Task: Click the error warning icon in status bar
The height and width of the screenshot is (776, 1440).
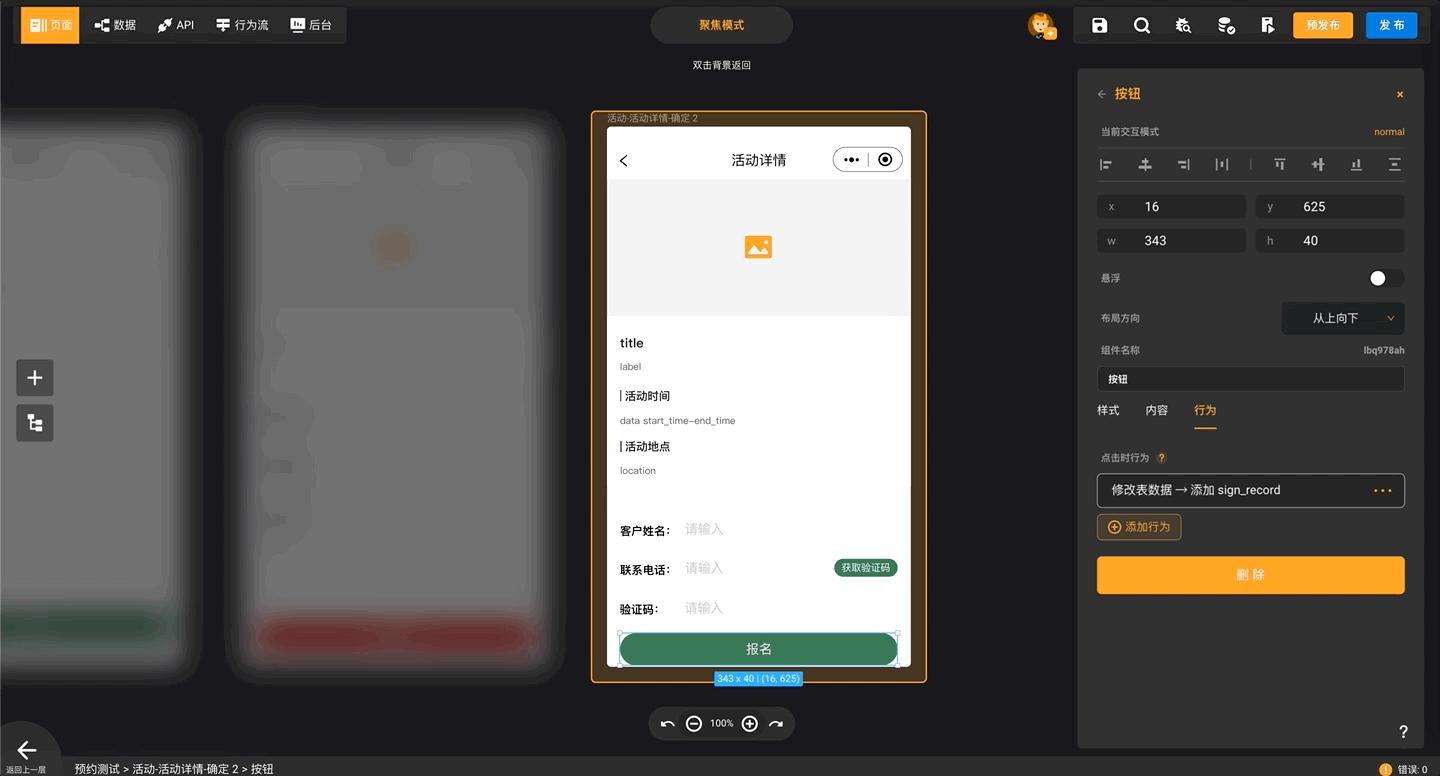Action: tap(1385, 769)
